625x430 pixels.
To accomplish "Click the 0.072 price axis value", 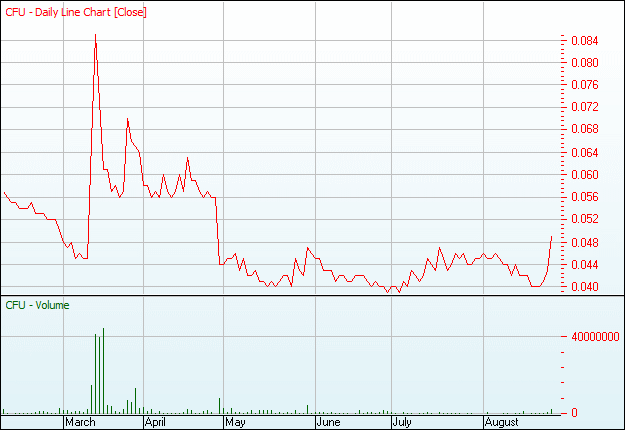I will (x=585, y=107).
